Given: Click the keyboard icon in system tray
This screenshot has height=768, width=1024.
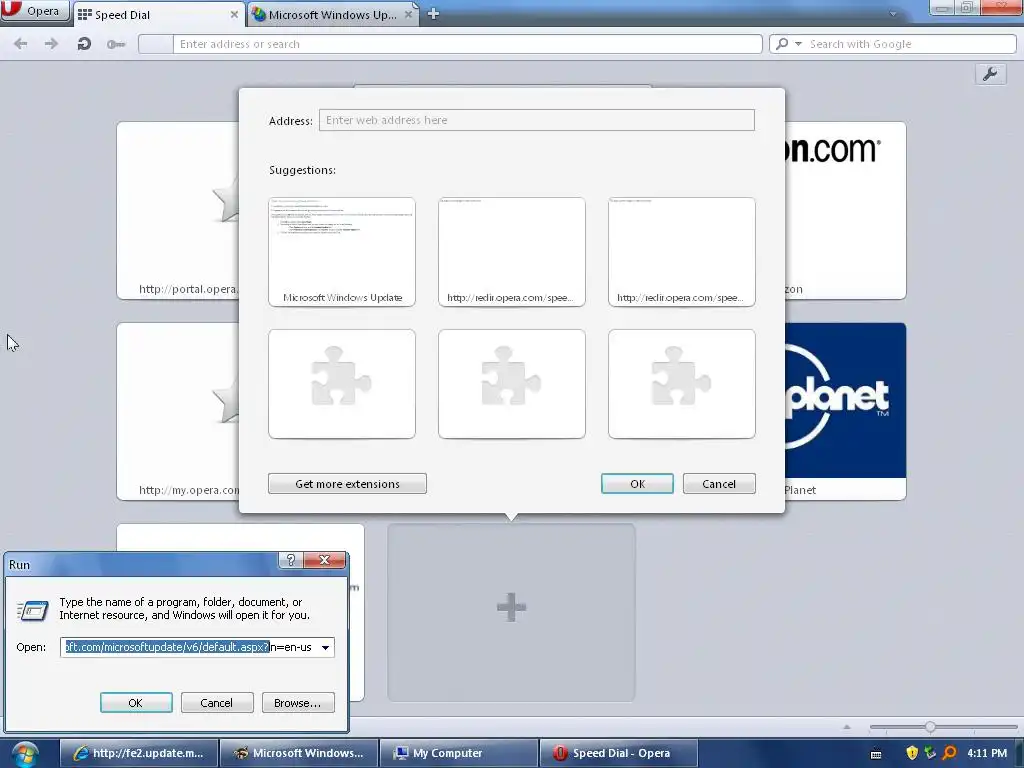Looking at the screenshot, I should click(876, 754).
